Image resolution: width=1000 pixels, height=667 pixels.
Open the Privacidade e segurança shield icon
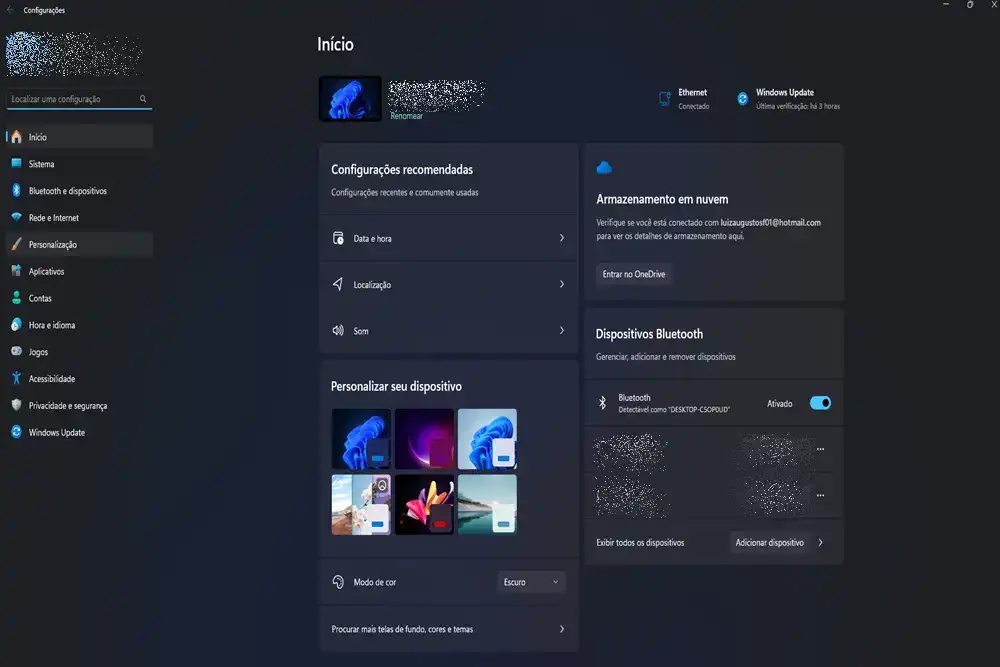click(16, 406)
